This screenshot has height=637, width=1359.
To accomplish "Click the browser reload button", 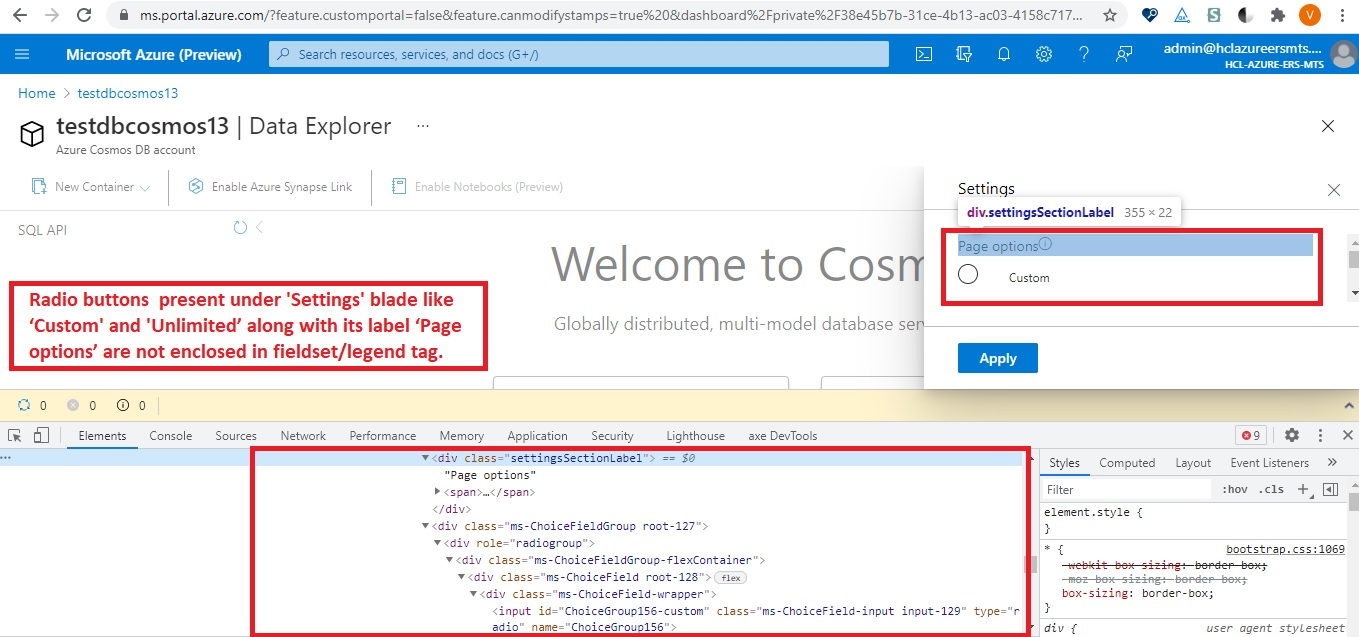I will pos(85,16).
